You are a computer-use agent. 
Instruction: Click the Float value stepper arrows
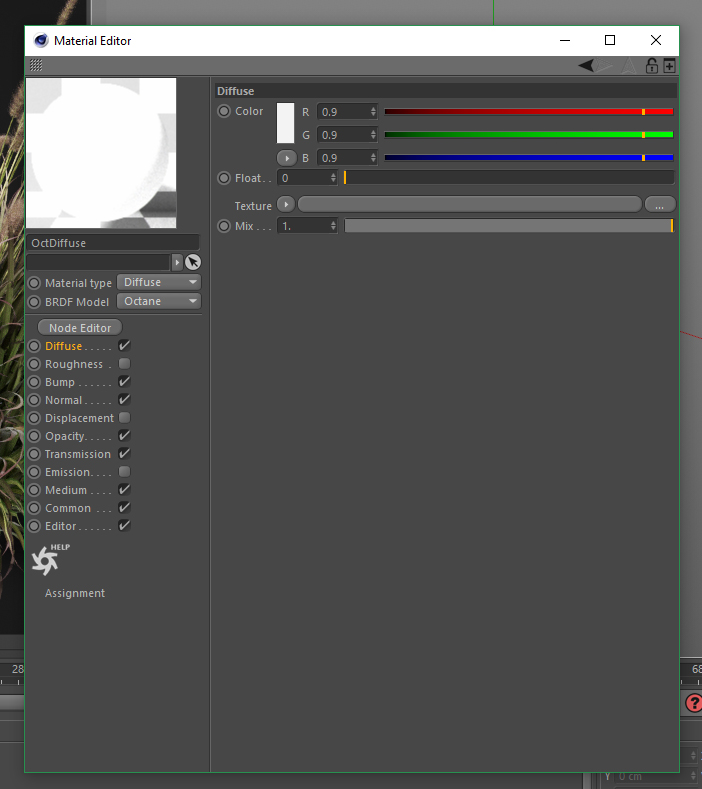point(333,178)
